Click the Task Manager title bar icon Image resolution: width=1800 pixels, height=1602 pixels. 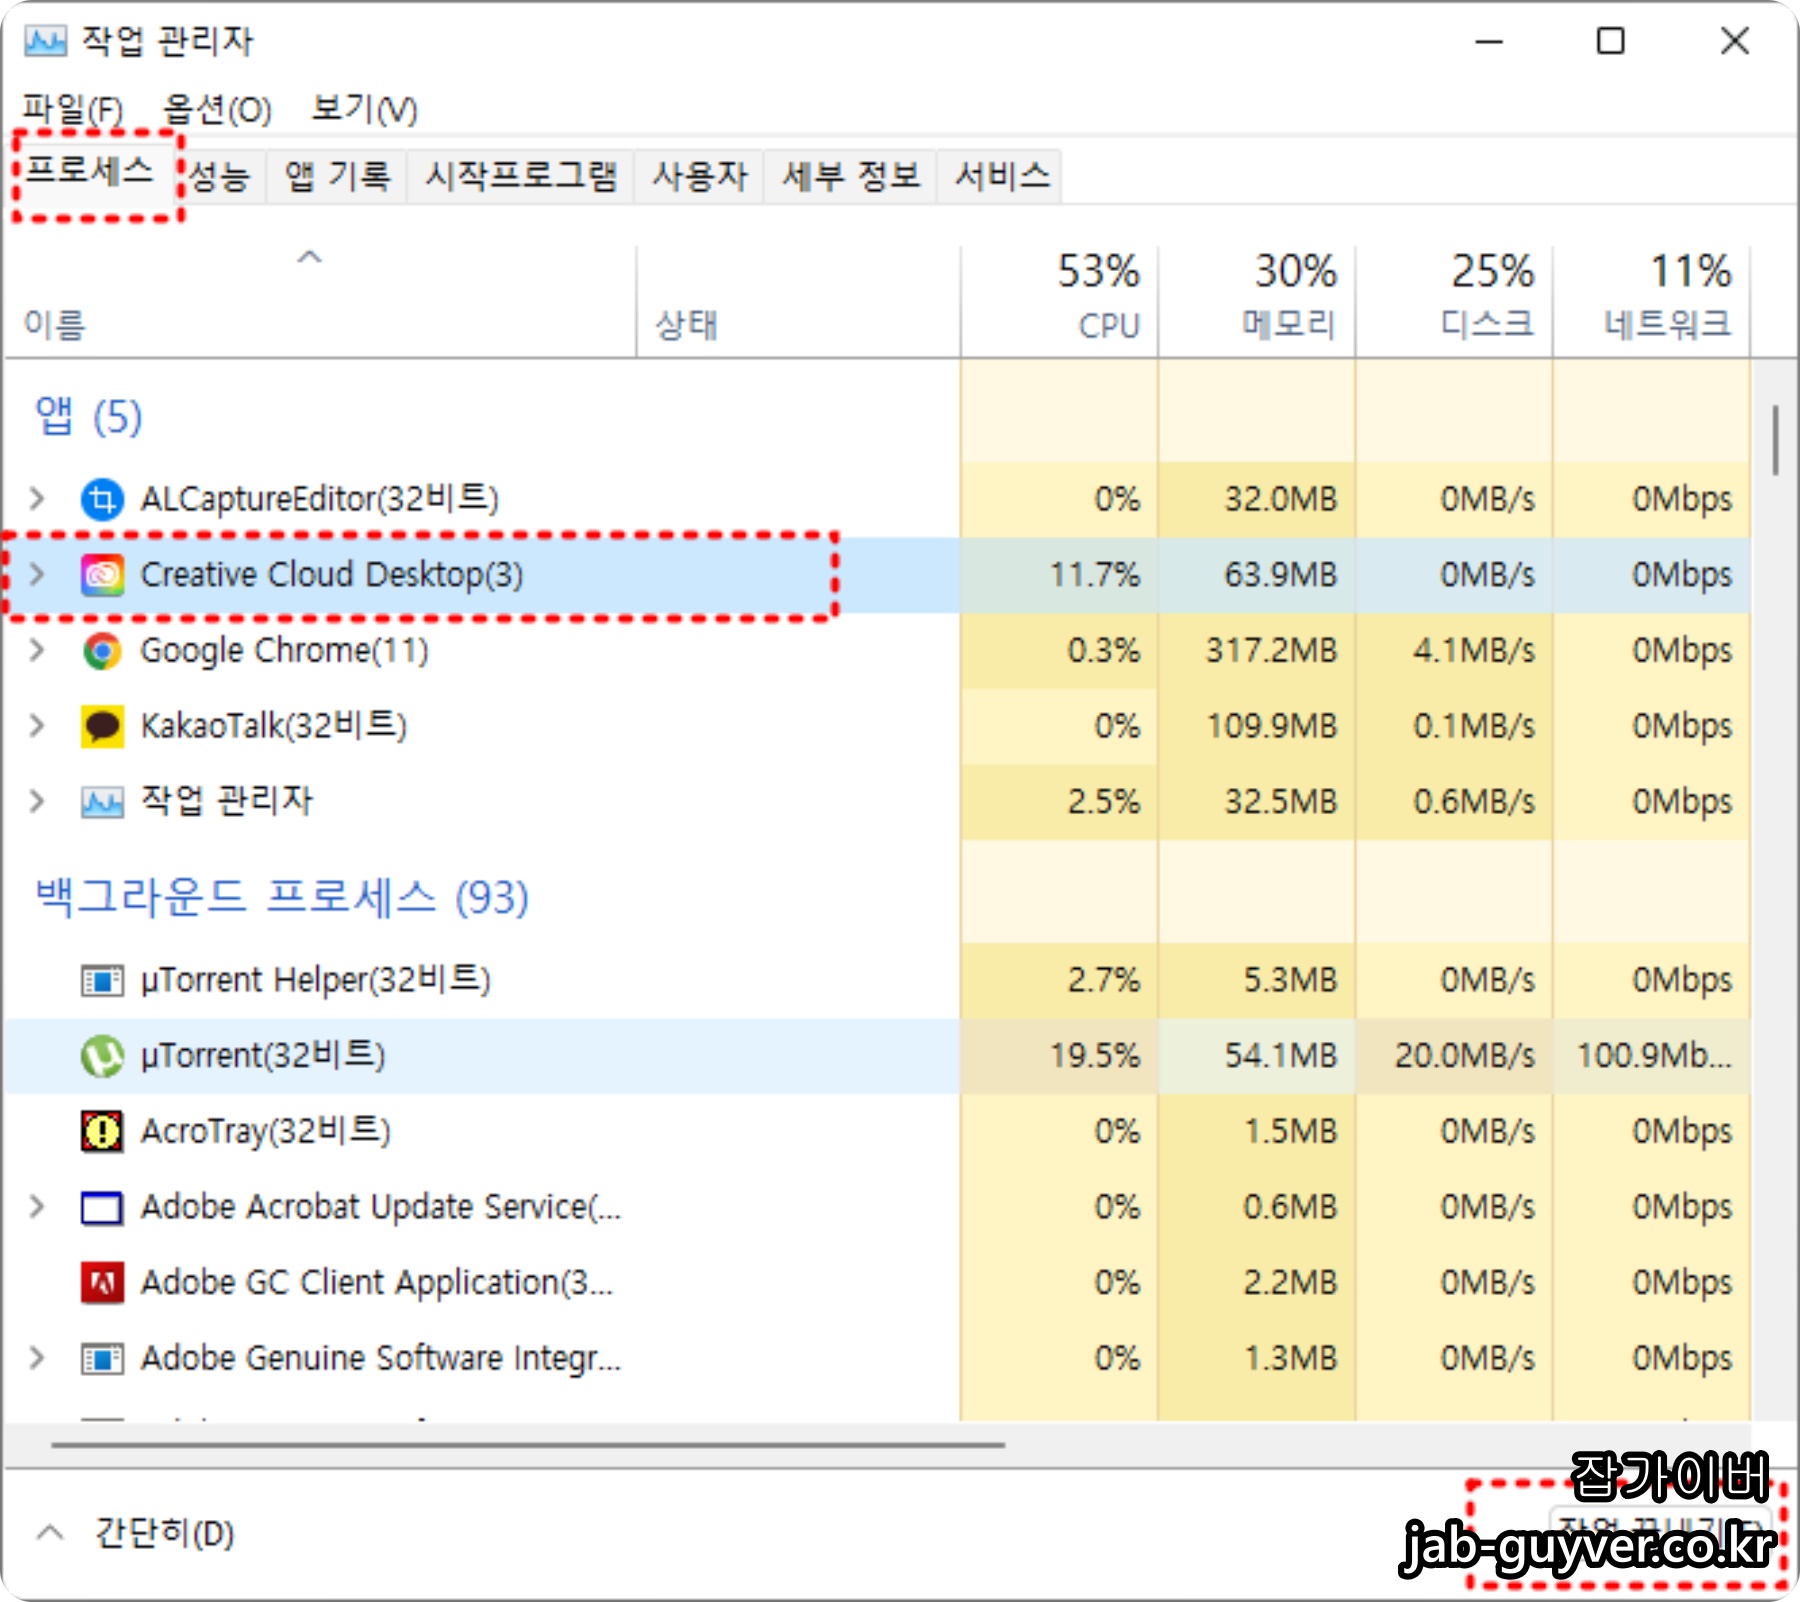[45, 41]
